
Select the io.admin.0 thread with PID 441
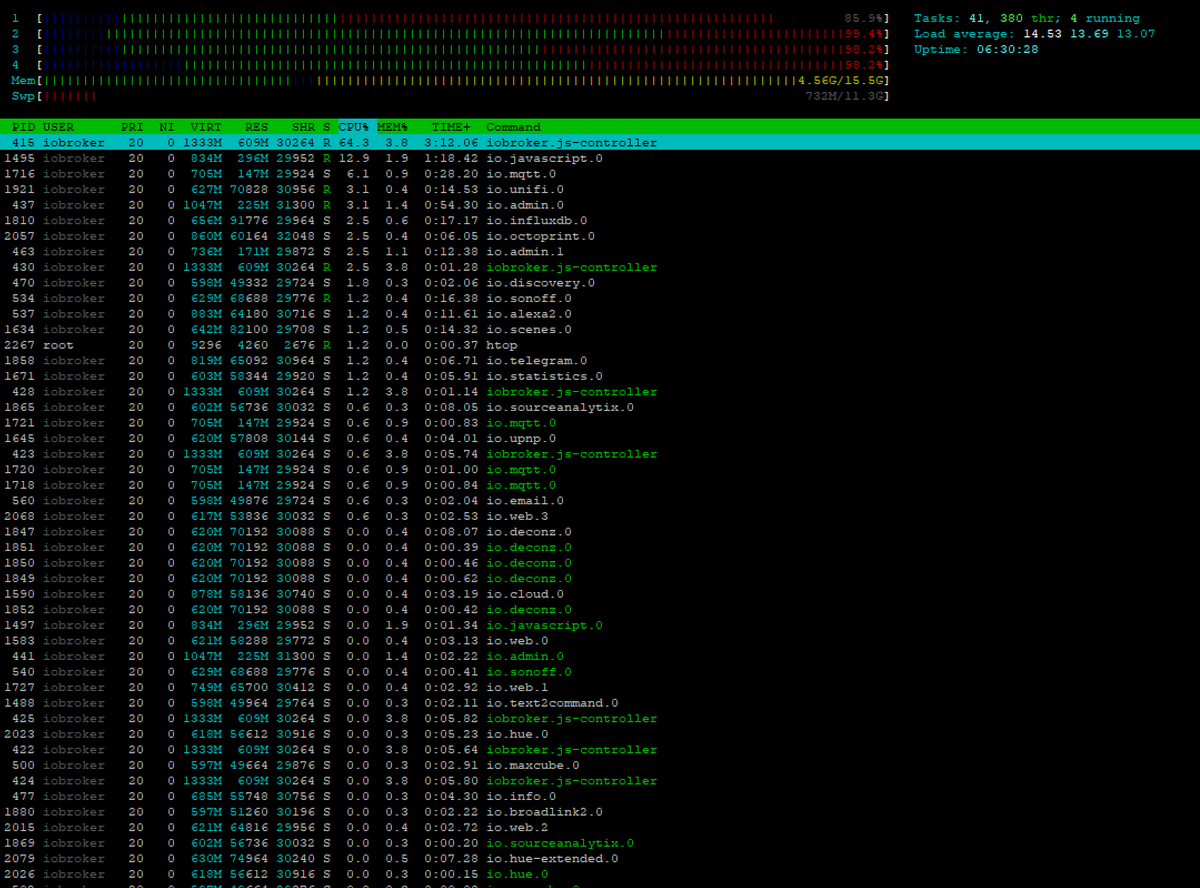pyautogui.click(x=600, y=656)
